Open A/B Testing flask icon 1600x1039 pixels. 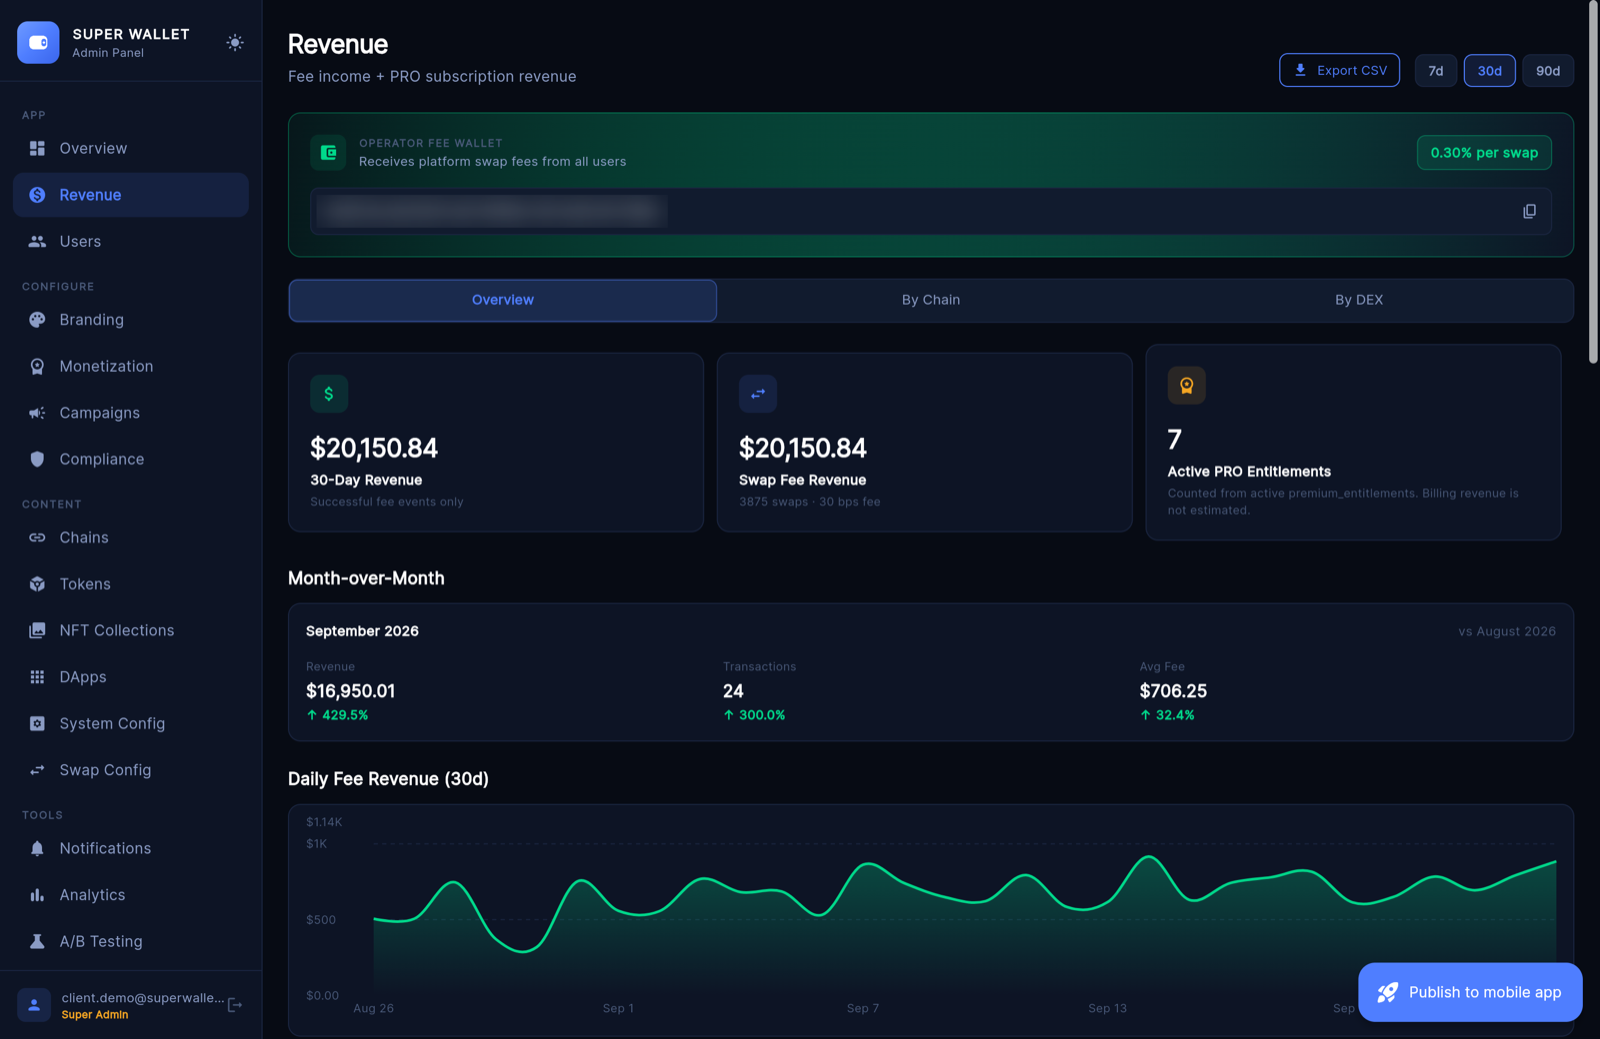pyautogui.click(x=37, y=941)
